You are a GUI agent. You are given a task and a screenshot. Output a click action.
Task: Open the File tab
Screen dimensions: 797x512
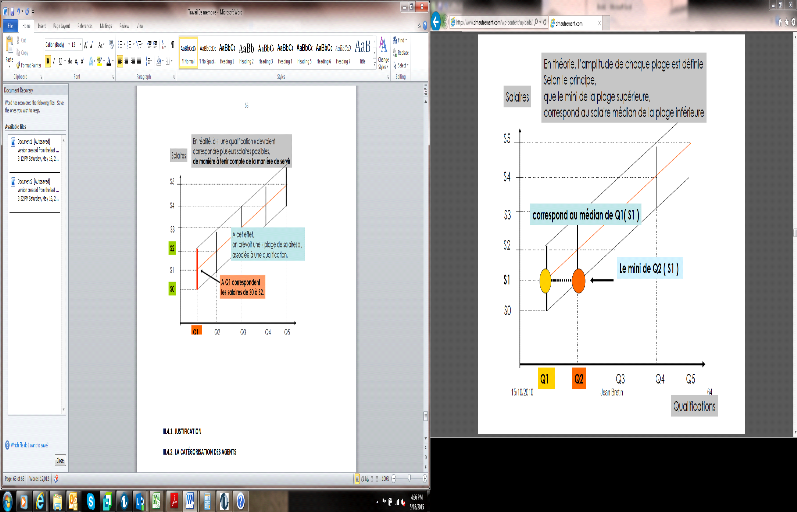point(9,26)
